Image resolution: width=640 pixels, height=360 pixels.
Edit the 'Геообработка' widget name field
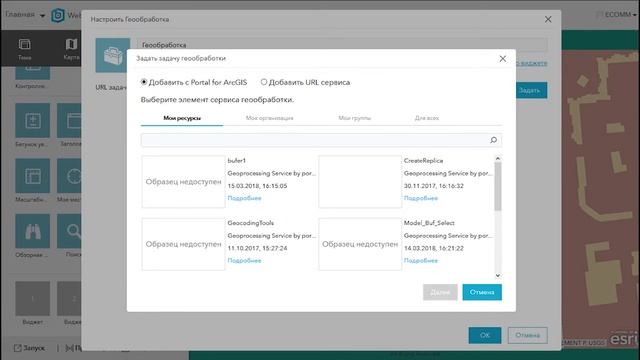[342, 45]
